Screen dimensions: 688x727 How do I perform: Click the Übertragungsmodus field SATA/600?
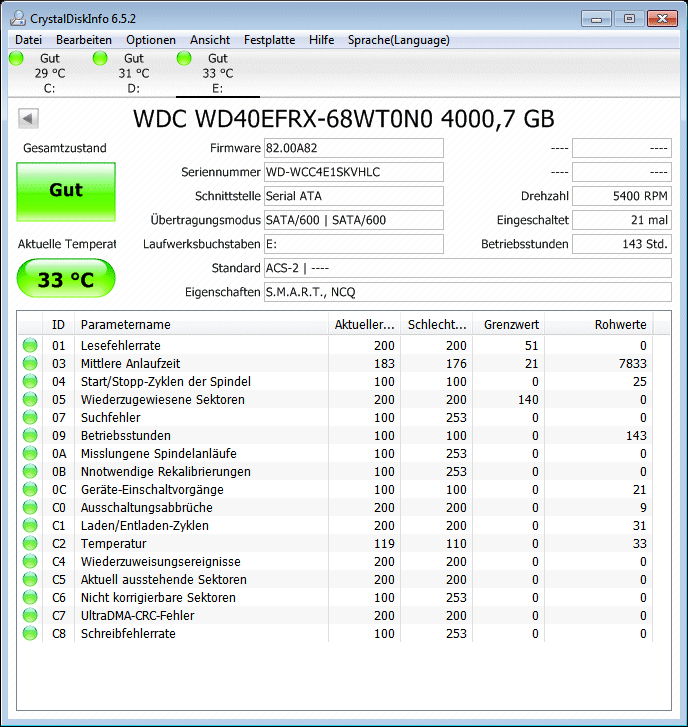[x=354, y=220]
